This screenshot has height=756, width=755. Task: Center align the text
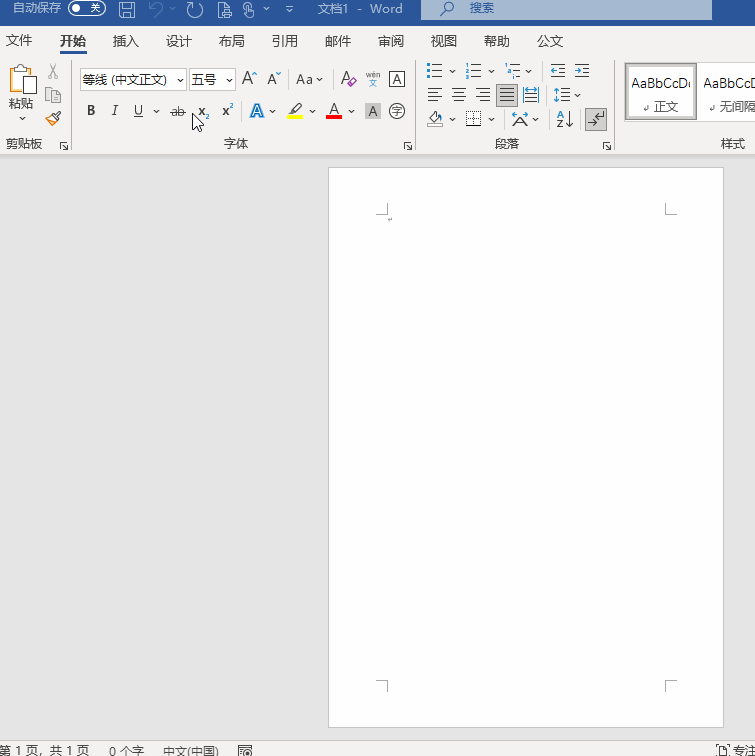tap(458, 94)
